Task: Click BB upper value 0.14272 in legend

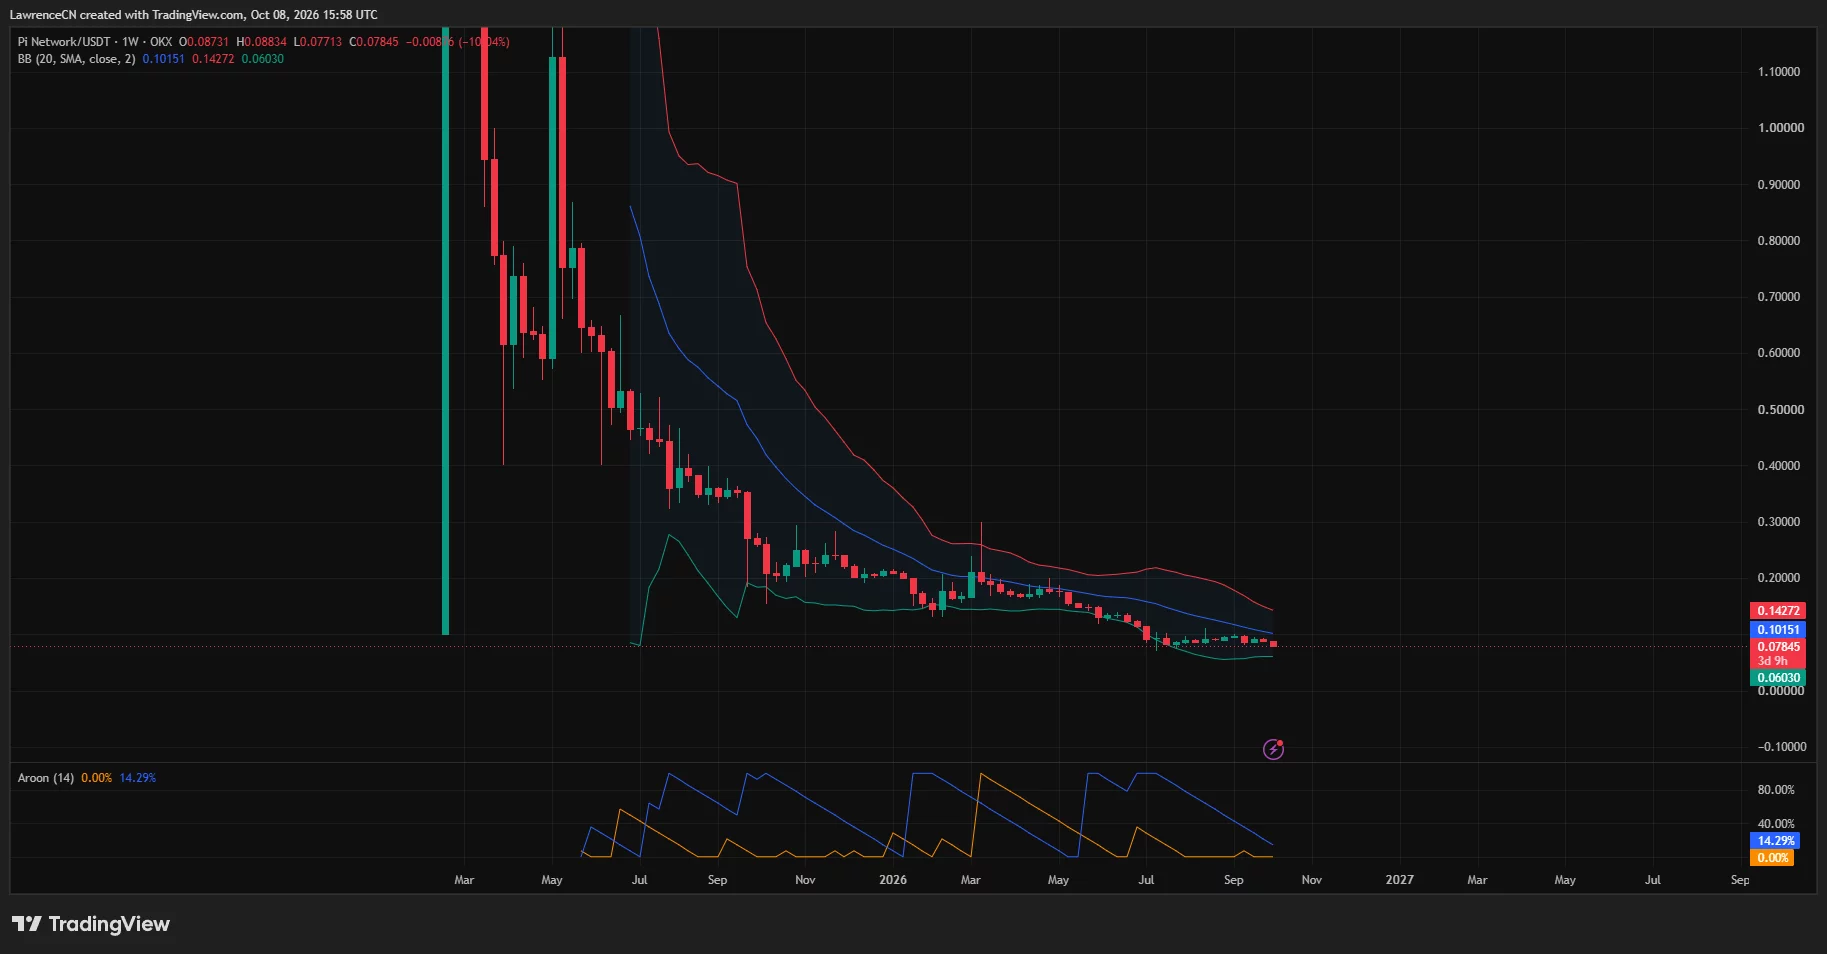Action: [213, 59]
